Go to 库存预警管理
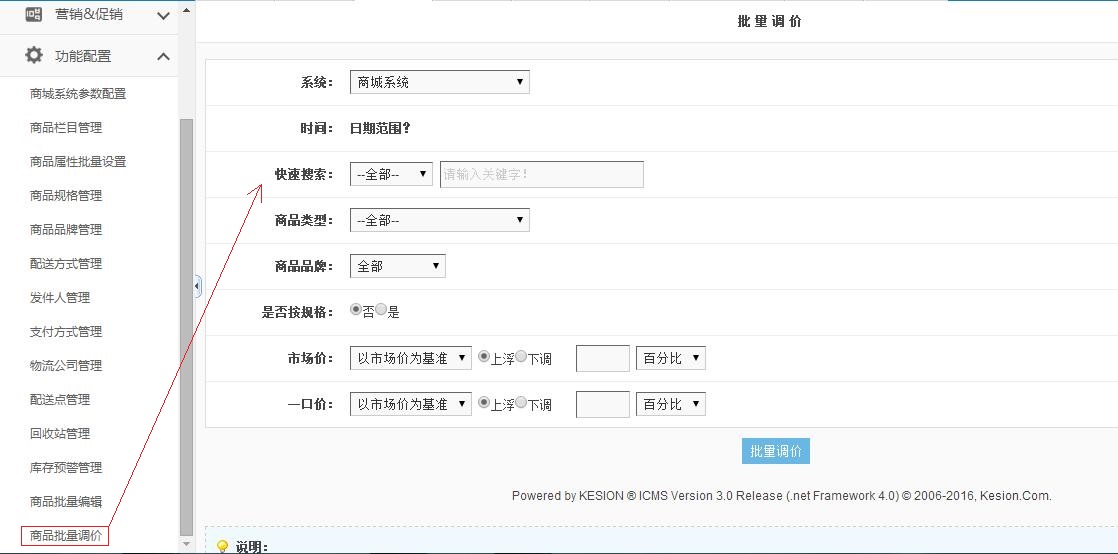1118x554 pixels. [66, 468]
